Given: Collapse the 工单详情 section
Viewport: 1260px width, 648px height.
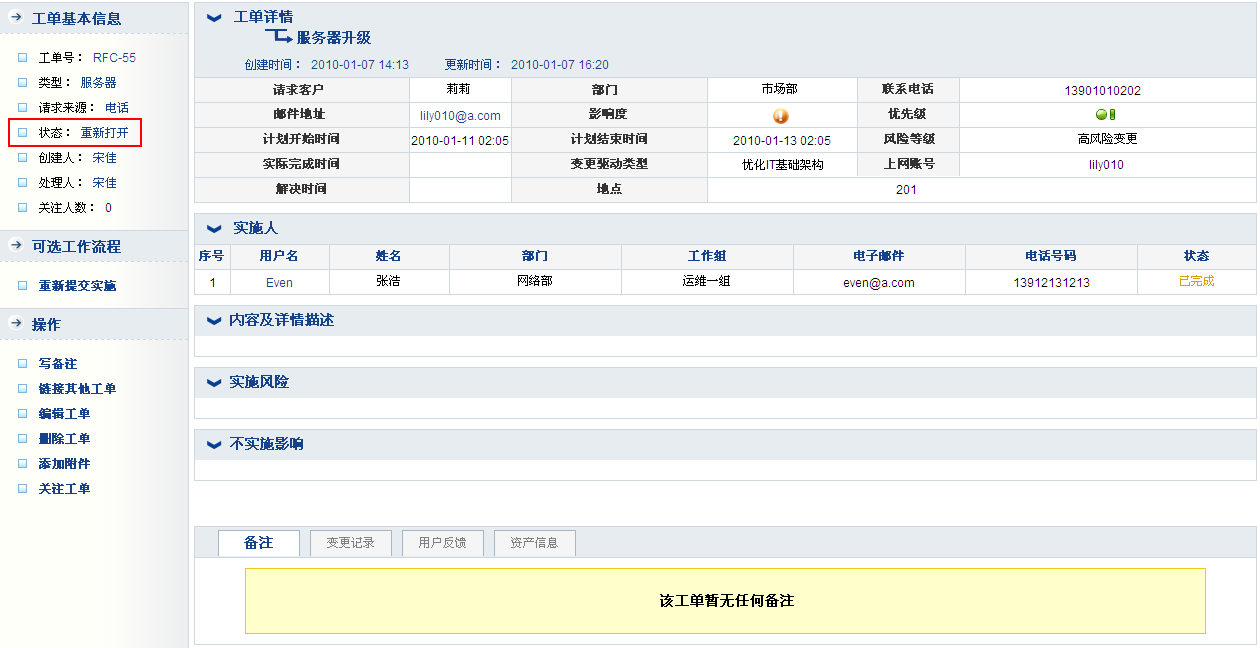Looking at the screenshot, I should [x=214, y=18].
